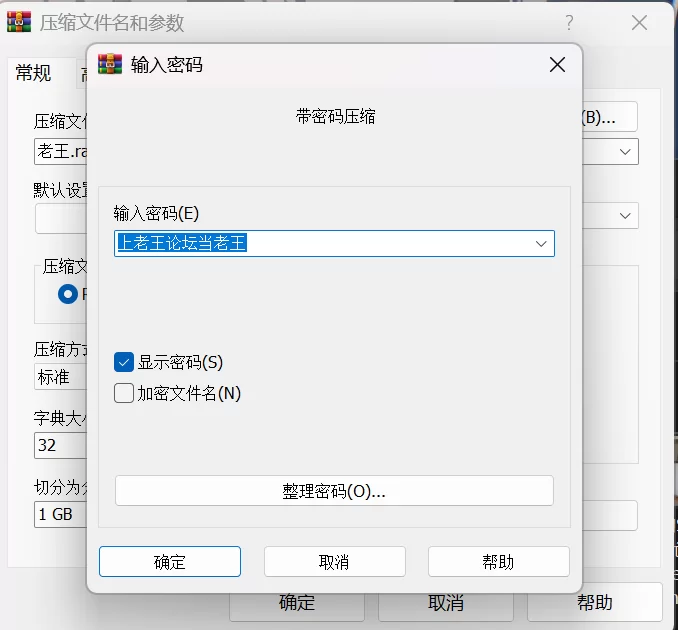Viewport: 678px width, 630px height.
Task: Open 帮助 in the 输入密码 dialog
Action: point(498,561)
